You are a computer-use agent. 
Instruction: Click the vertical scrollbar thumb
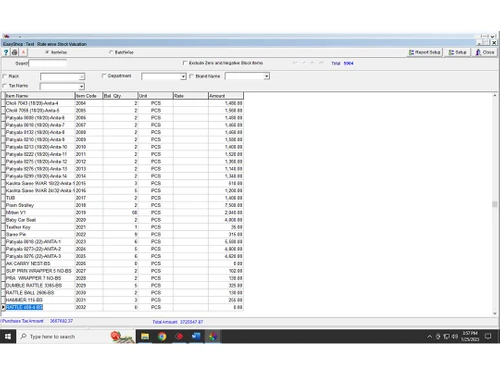coord(494,204)
